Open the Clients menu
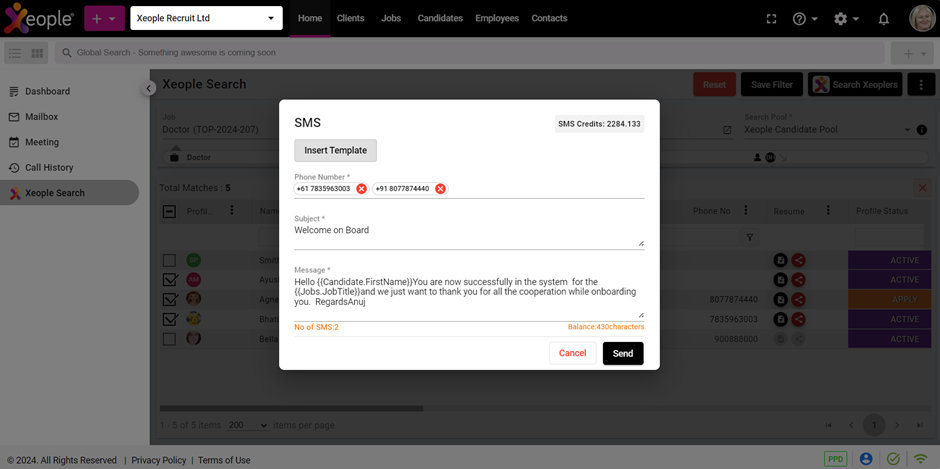This screenshot has height=469, width=940. coord(350,18)
